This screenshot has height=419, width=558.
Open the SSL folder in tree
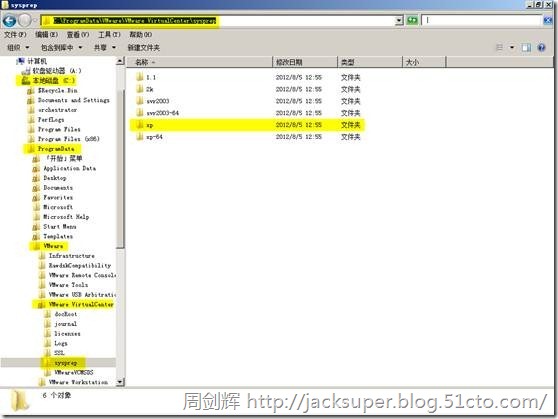coord(59,353)
